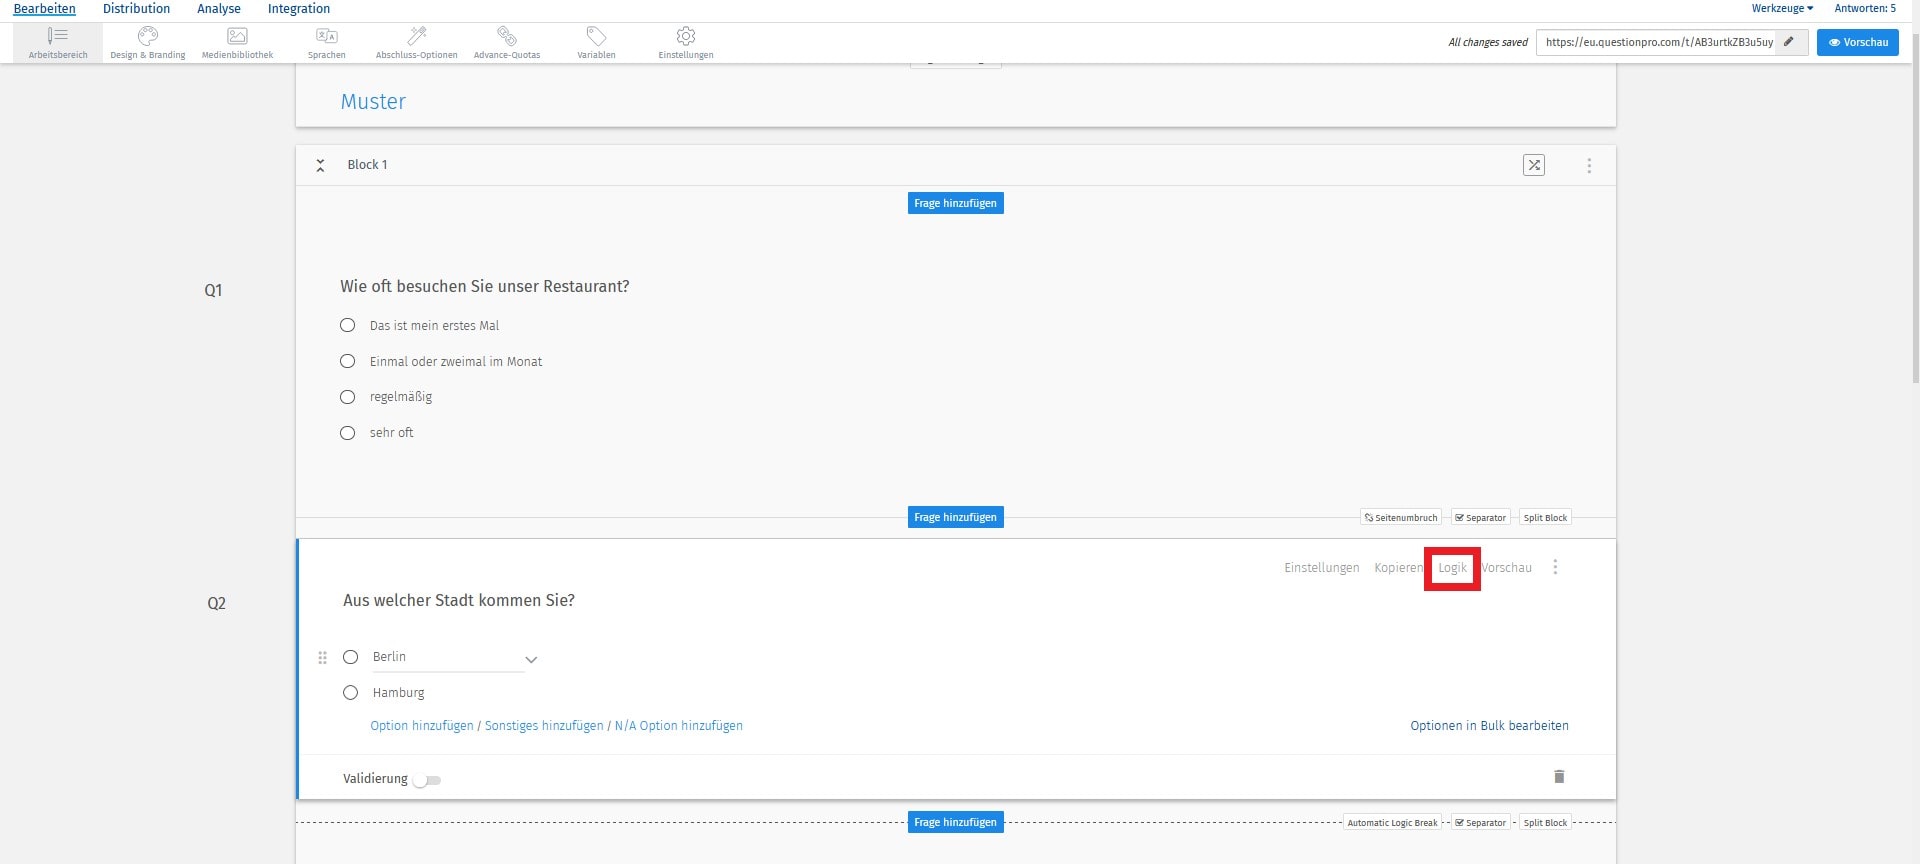This screenshot has width=1920, height=864.
Task: Click 'N/A Option hinzufügen' link
Action: coord(679,726)
